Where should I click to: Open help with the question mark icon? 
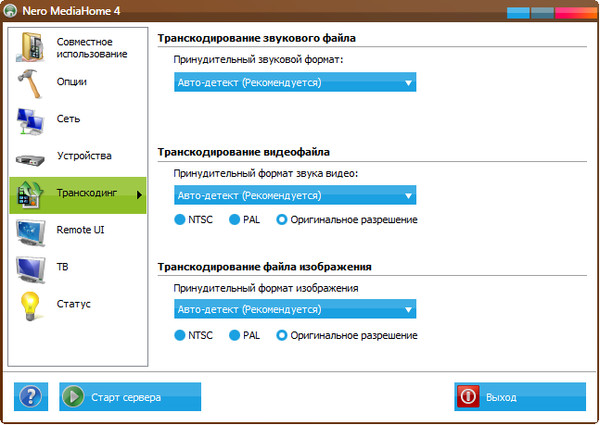pyautogui.click(x=31, y=397)
